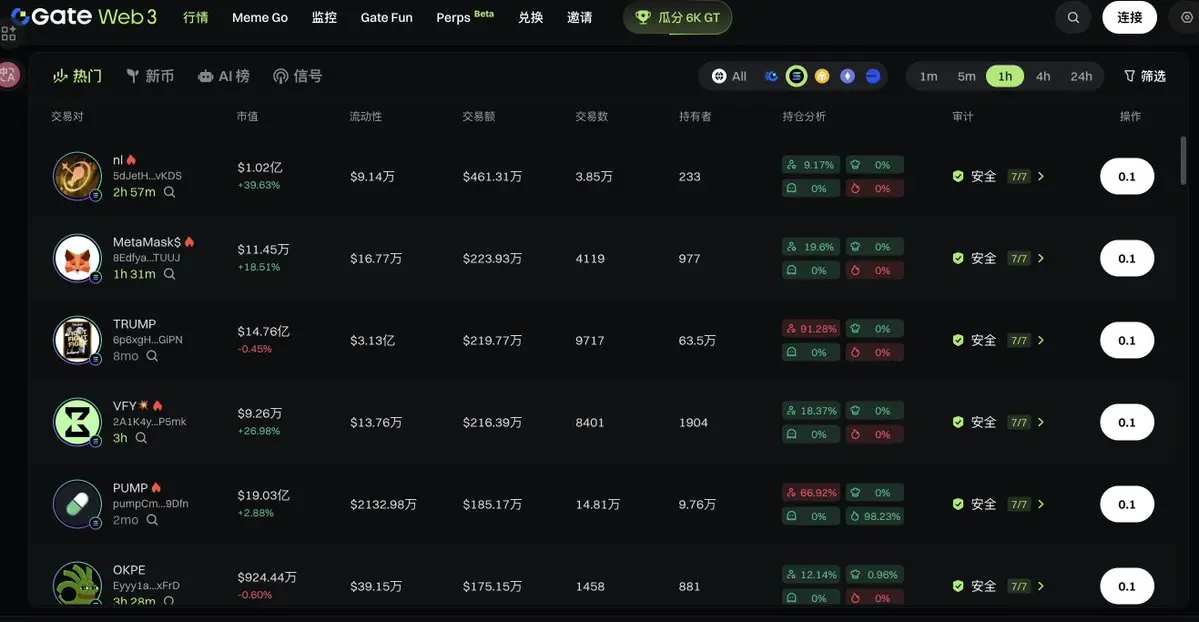This screenshot has height=622, width=1199.
Task: Click the 0.1 buy button for nl
Action: click(1127, 176)
